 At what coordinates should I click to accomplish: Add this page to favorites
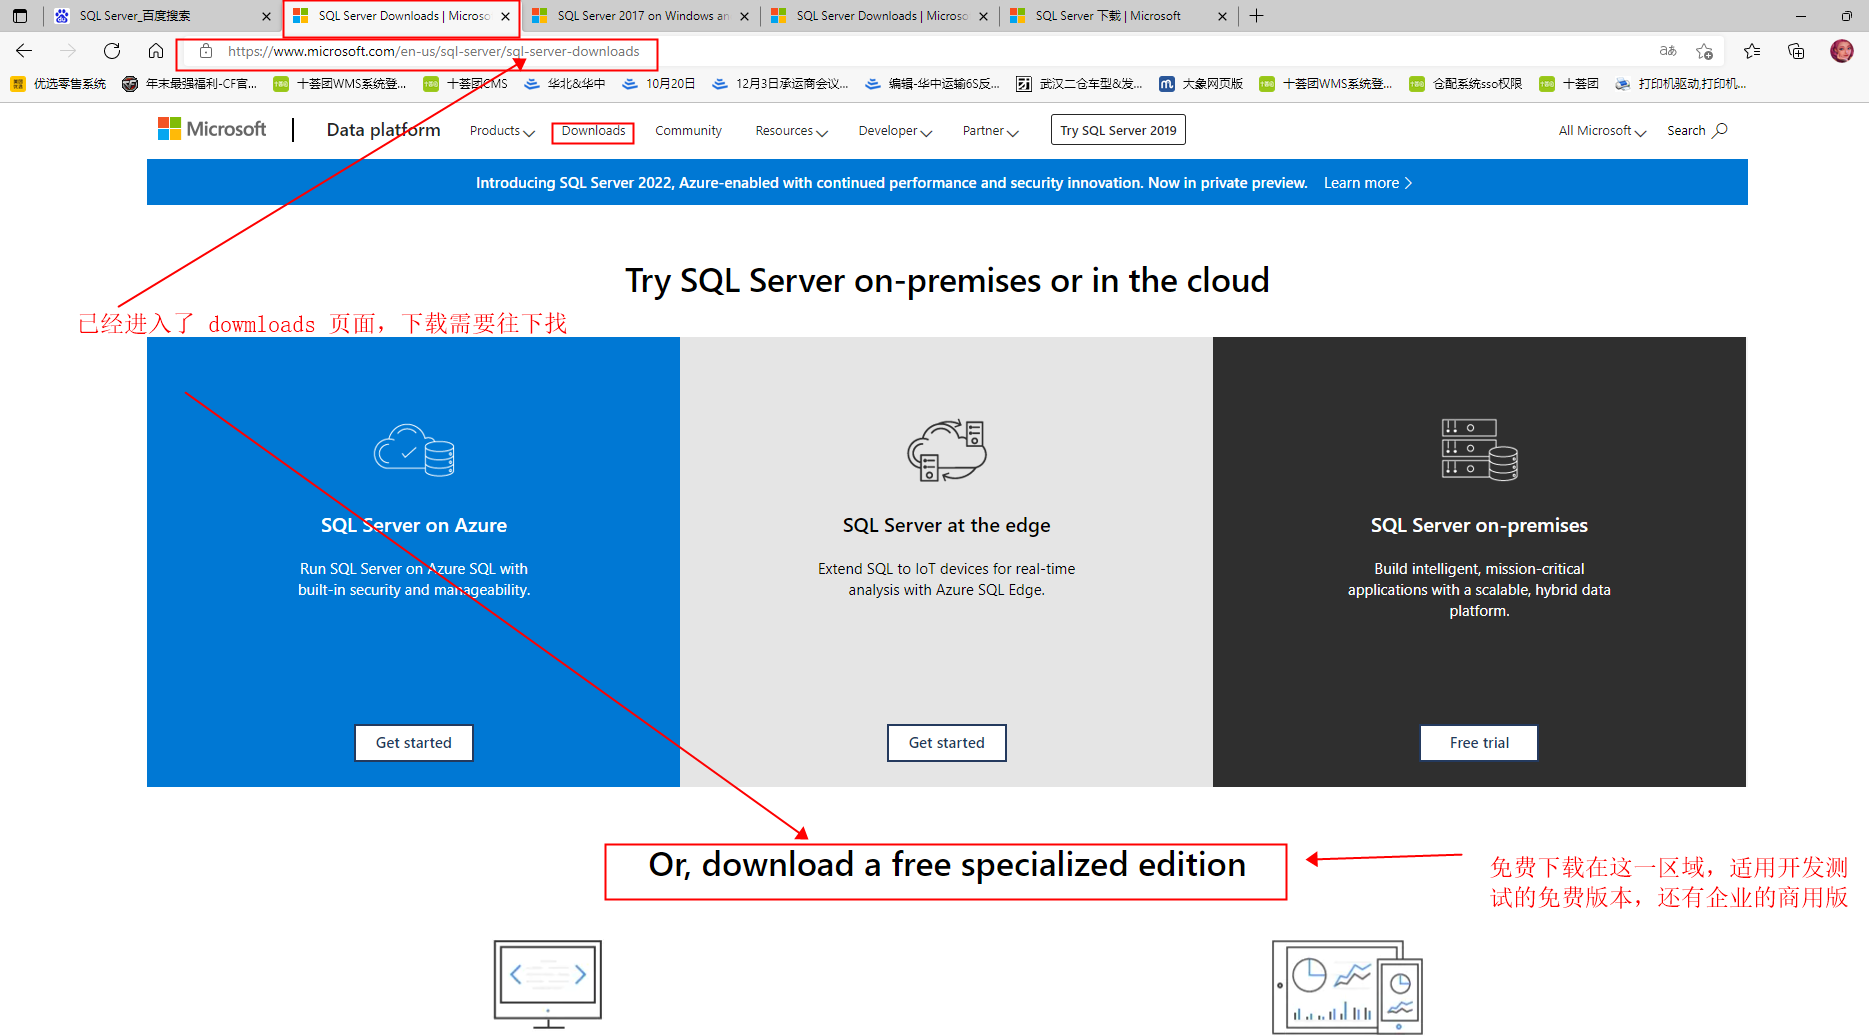coord(1705,51)
